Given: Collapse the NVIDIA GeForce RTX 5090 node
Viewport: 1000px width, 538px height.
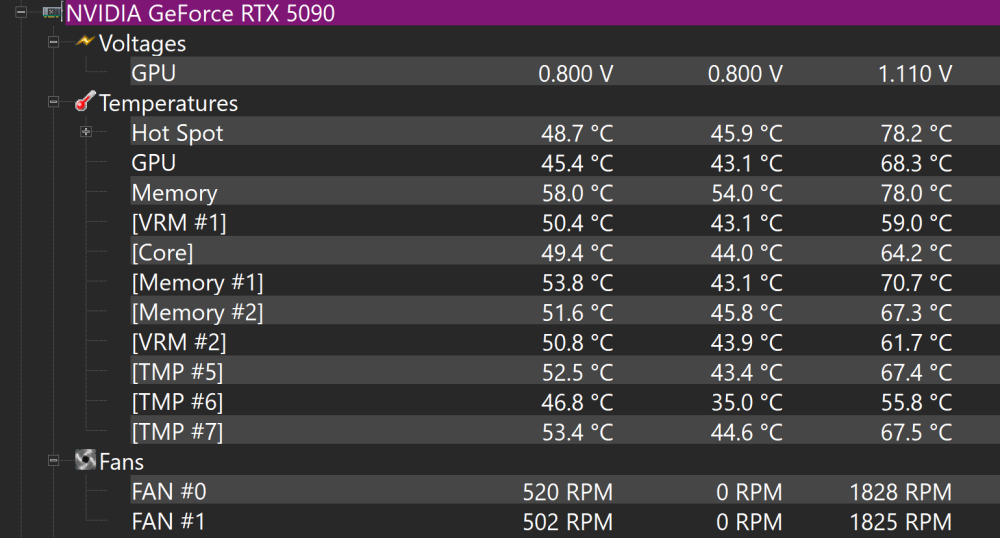Looking at the screenshot, I should click(21, 12).
